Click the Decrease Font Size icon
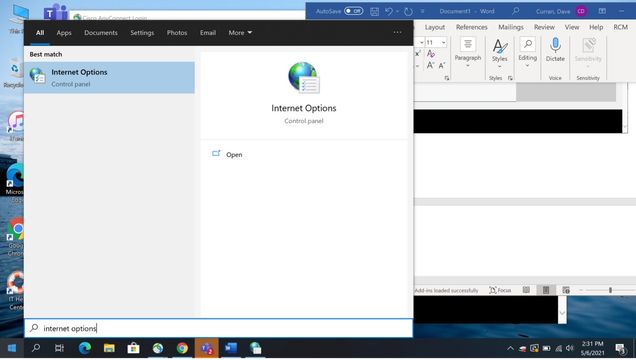 tap(442, 65)
